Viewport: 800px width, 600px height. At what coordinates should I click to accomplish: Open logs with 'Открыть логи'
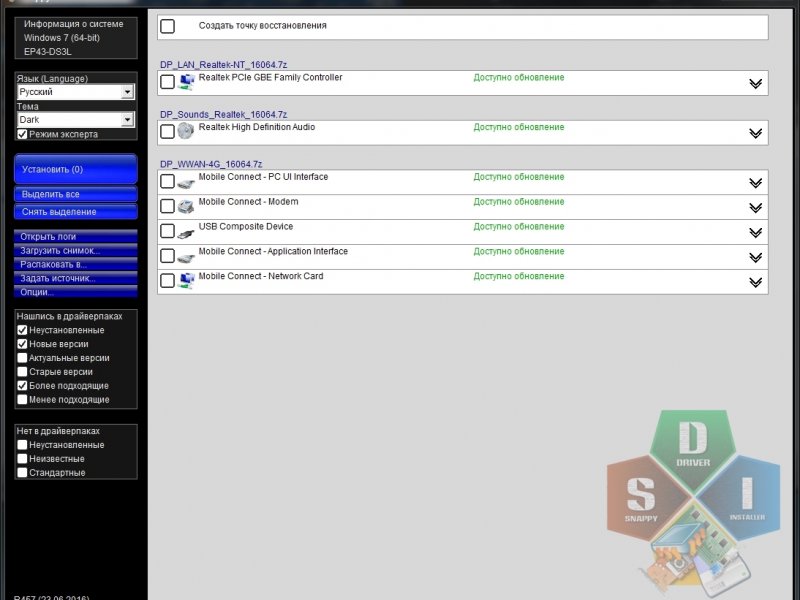[x=76, y=237]
